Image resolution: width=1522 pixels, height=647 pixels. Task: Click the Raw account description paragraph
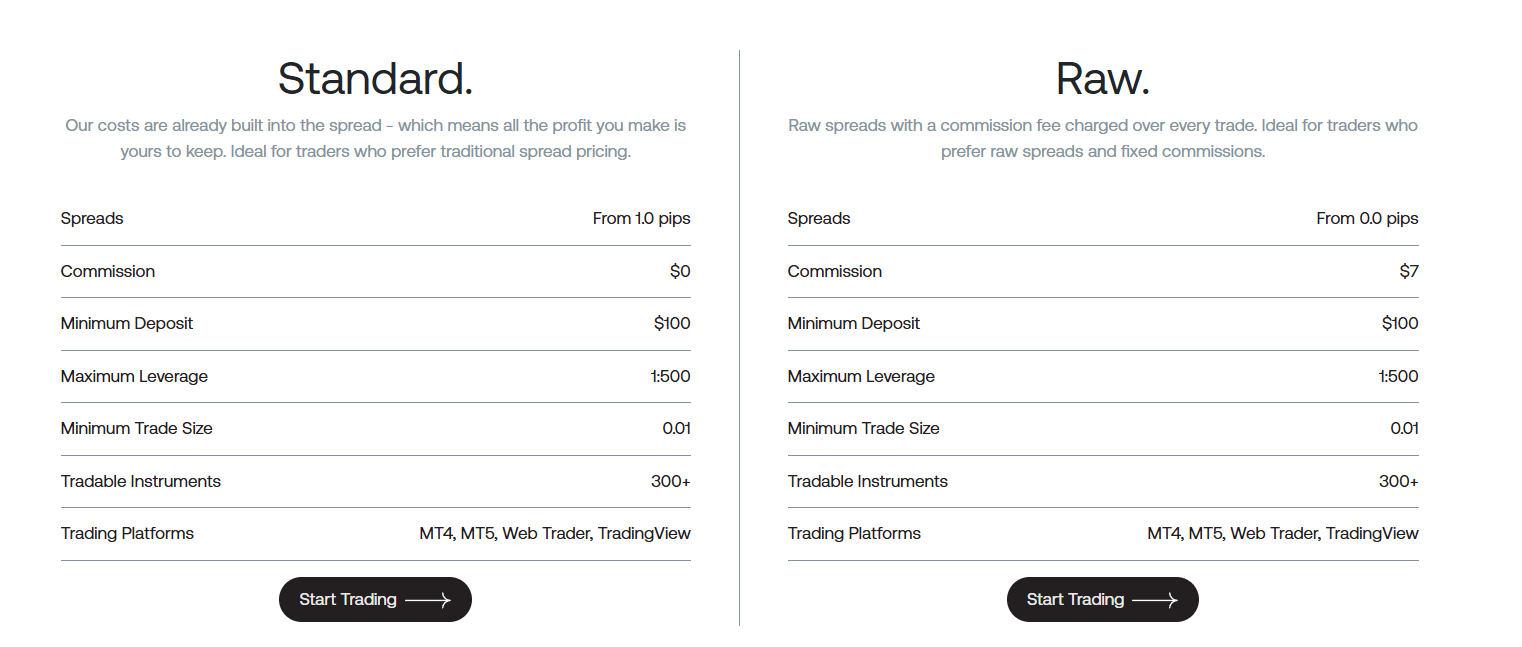pos(1102,139)
